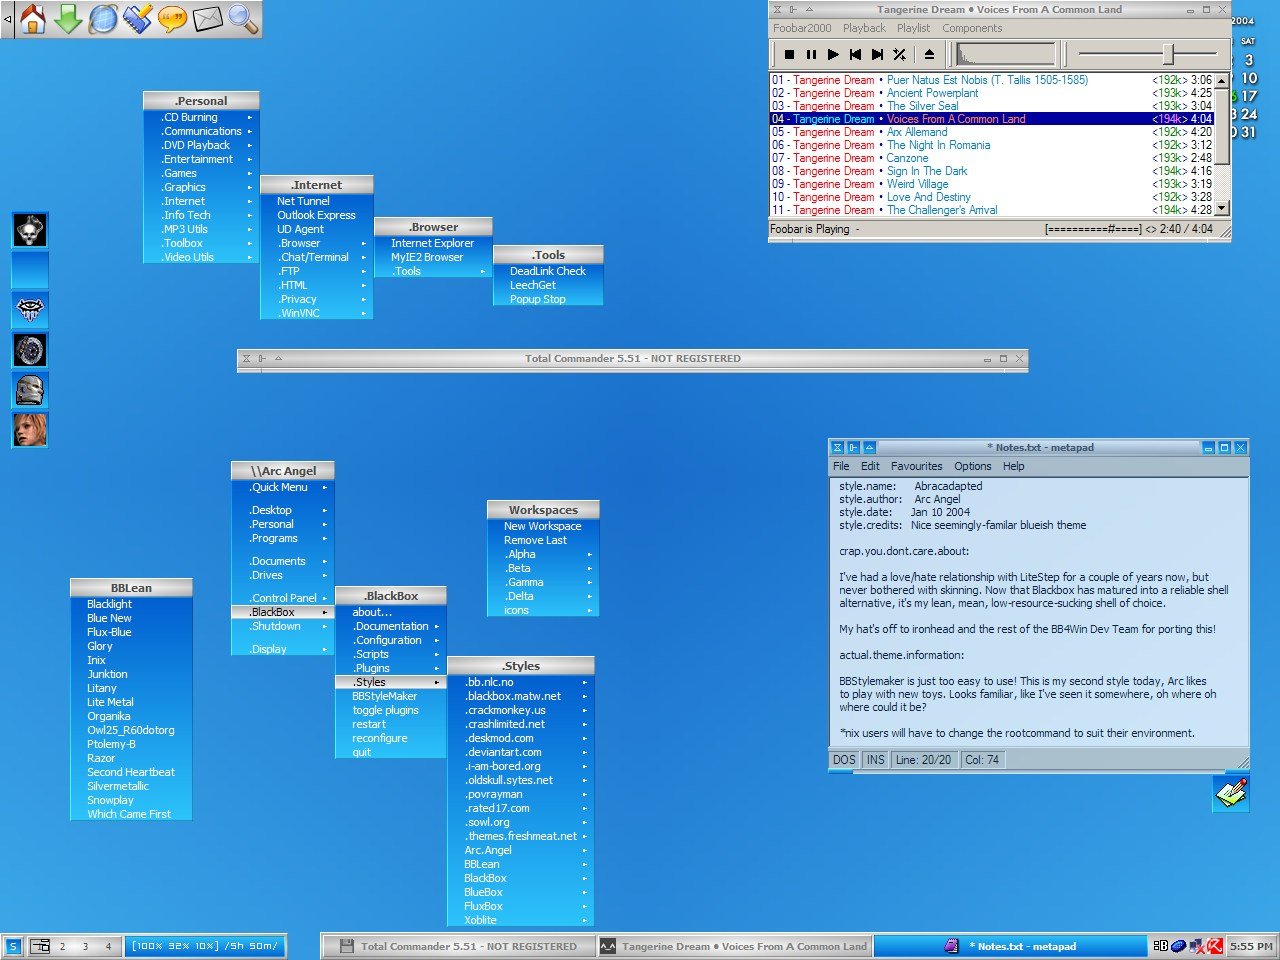Toggle roll-up button on metapad title bar
The width and height of the screenshot is (1280, 960).
[869, 448]
